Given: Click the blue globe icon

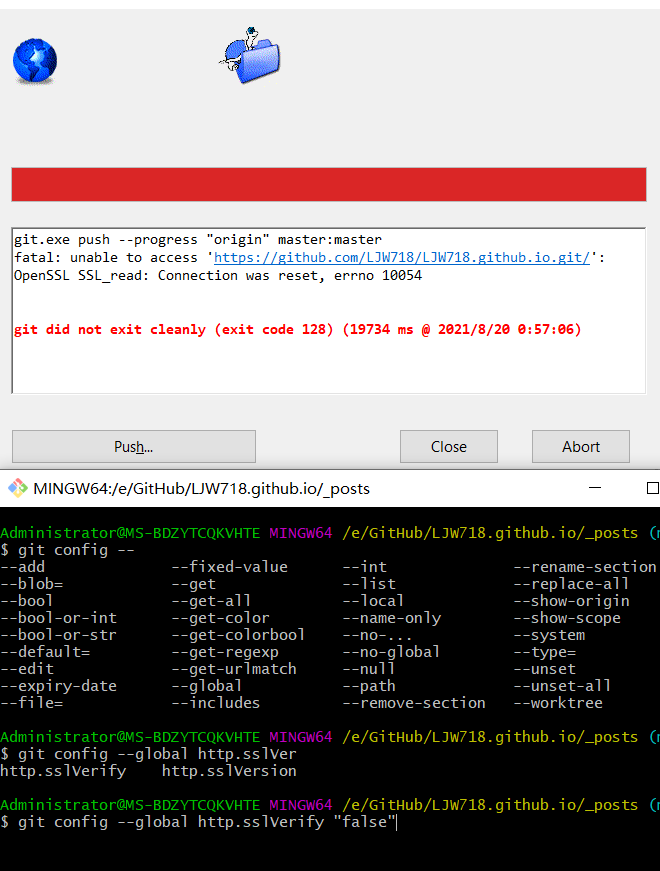Looking at the screenshot, I should tap(35, 61).
